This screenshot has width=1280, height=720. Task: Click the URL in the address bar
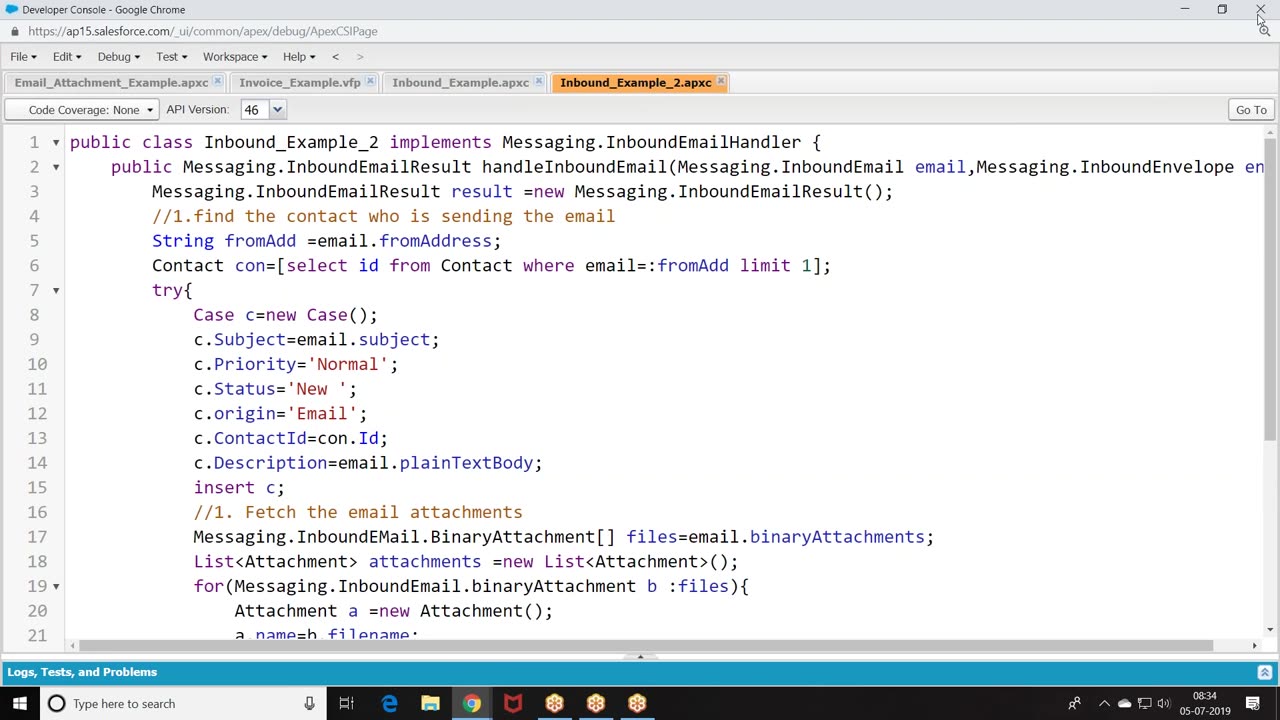click(203, 31)
